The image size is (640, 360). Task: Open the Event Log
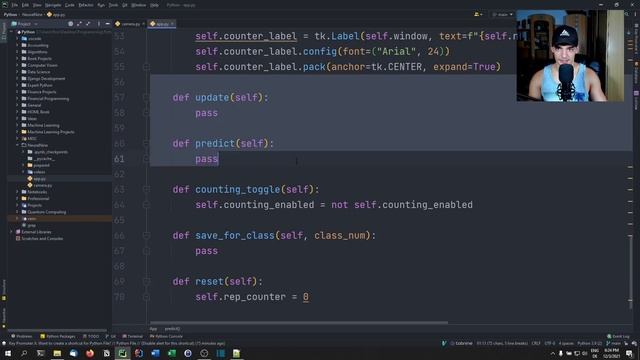point(618,336)
